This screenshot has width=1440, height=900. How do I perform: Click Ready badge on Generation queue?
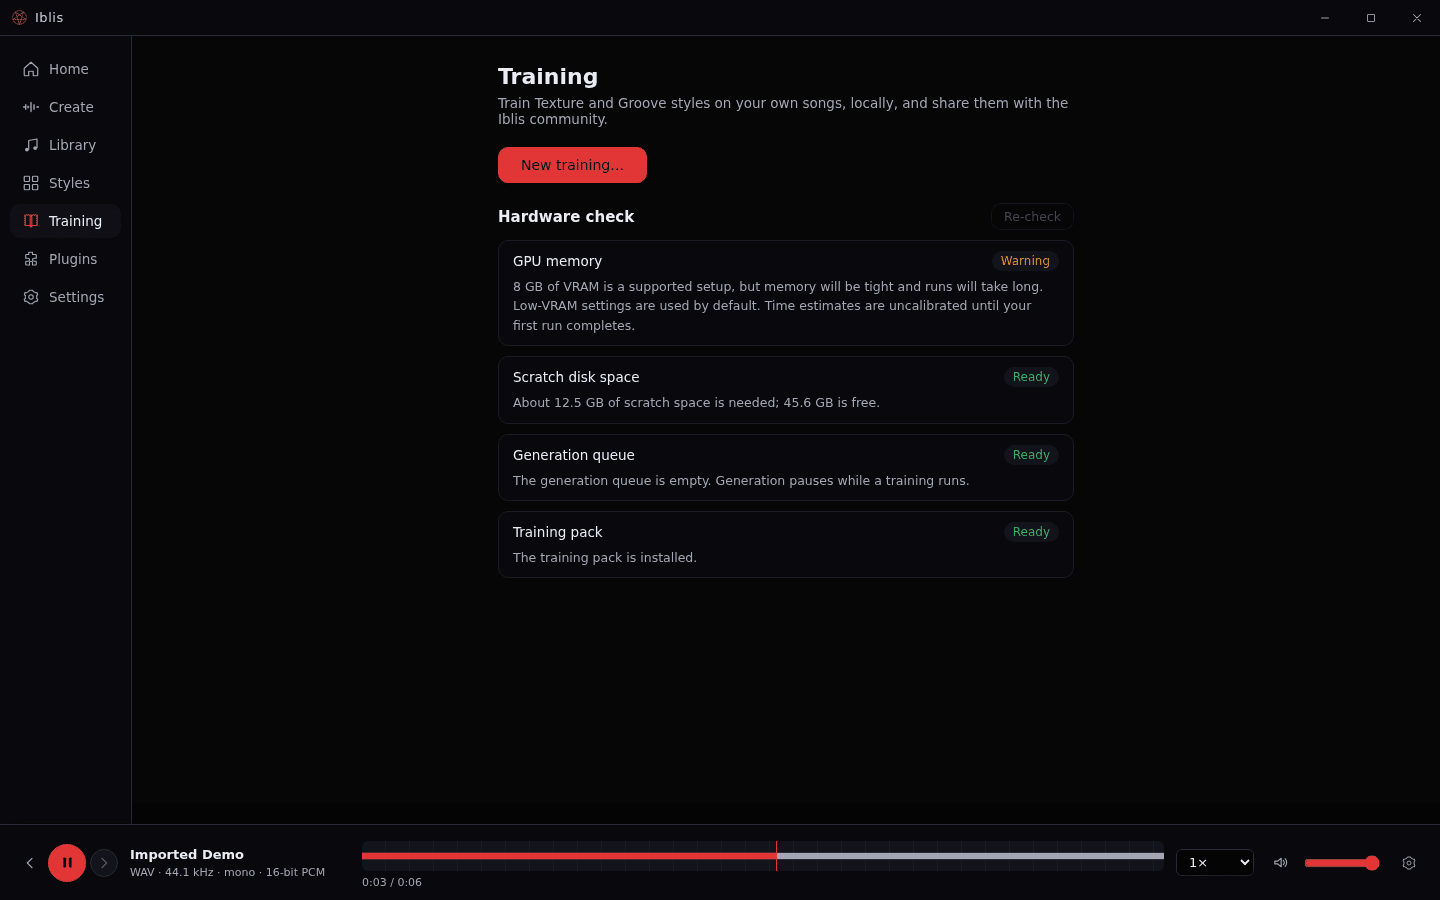(x=1031, y=455)
